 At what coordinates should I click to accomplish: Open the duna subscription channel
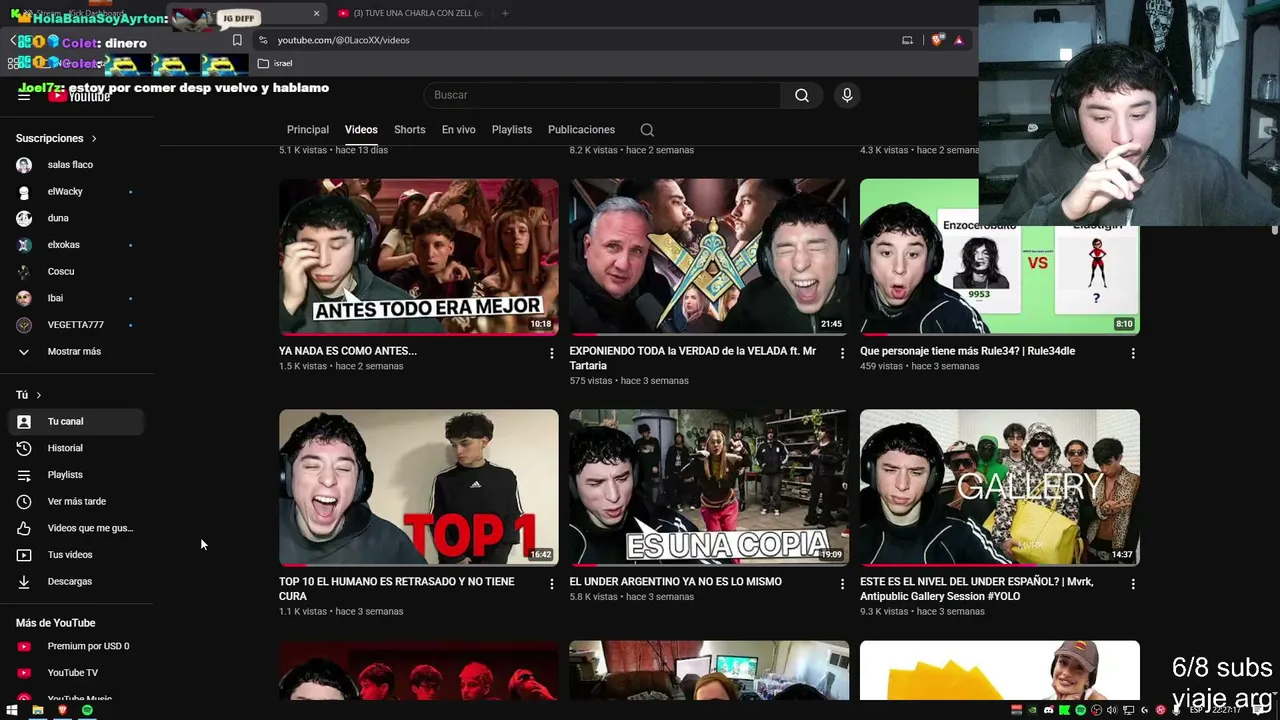coord(76,218)
